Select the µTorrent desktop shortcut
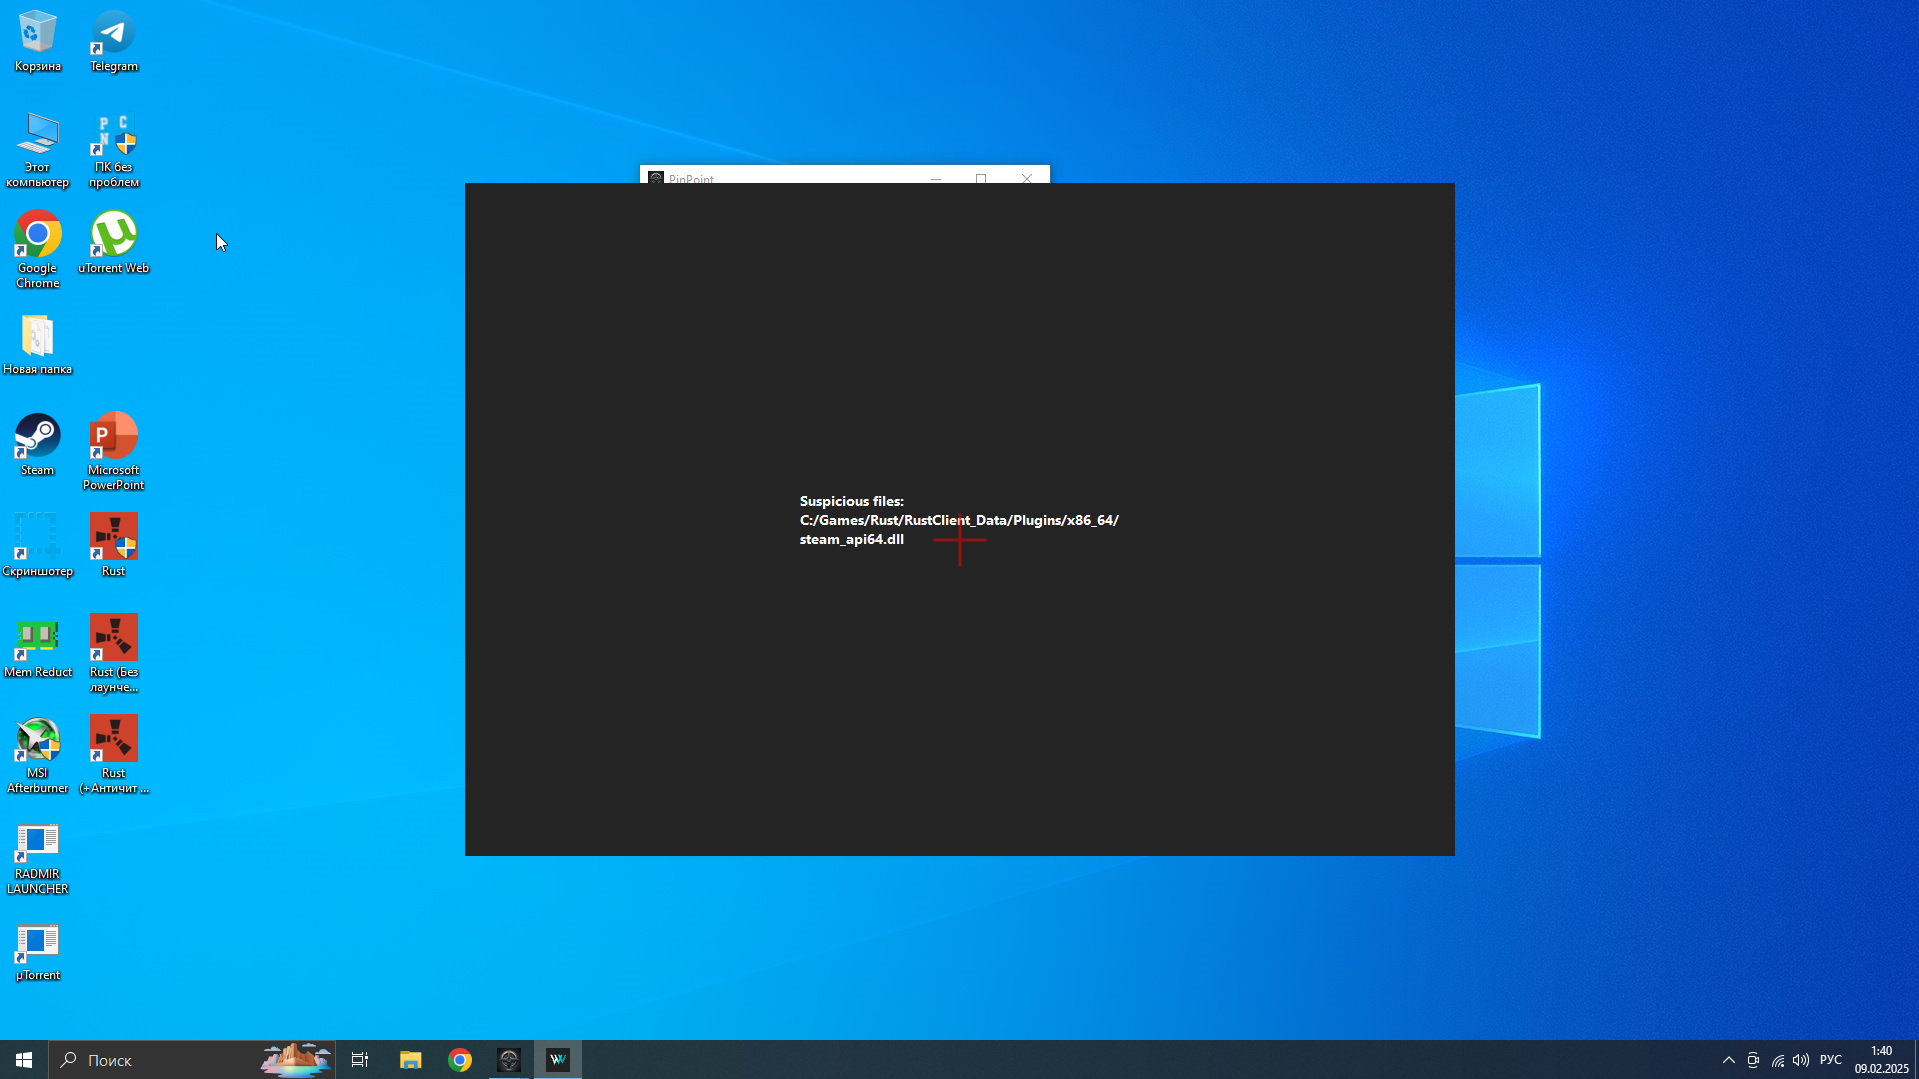 (x=38, y=950)
